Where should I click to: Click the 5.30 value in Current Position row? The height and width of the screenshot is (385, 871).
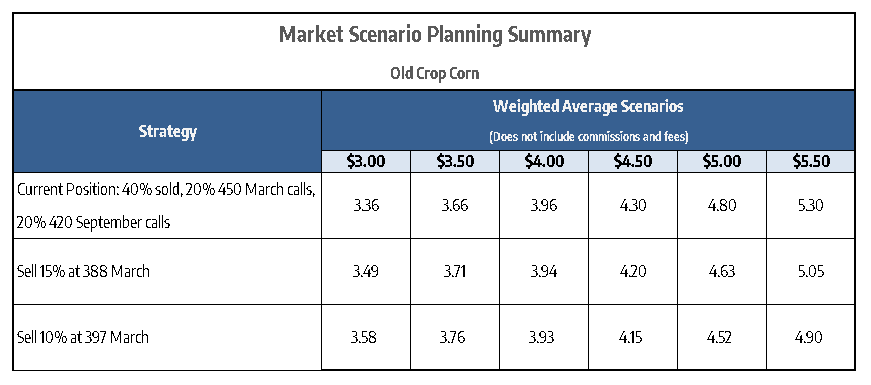[x=810, y=206]
